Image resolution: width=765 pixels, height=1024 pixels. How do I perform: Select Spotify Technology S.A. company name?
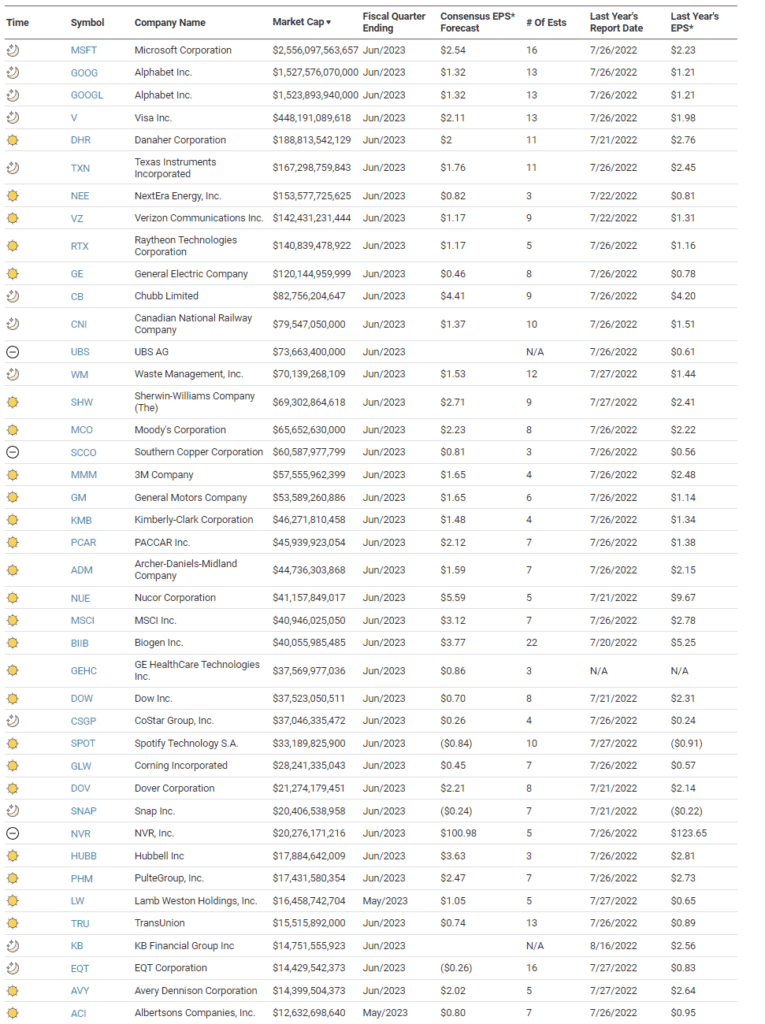[186, 743]
